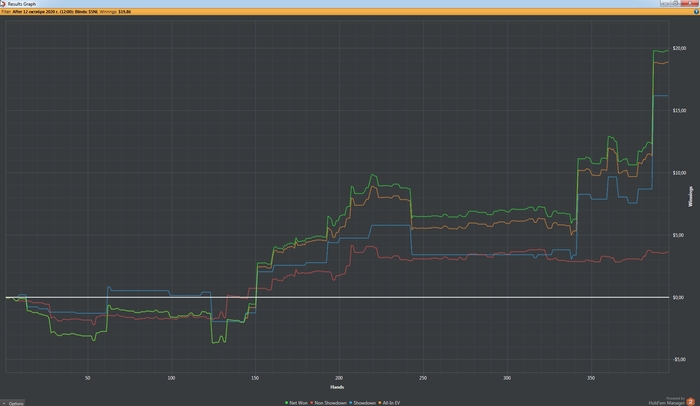Close the Results Graph window

pyautogui.click(x=690, y=3)
